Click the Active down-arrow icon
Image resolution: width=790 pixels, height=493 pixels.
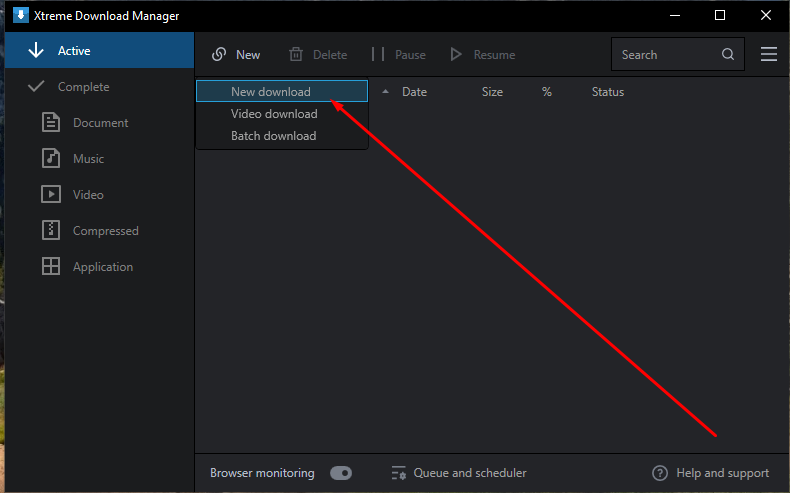[36, 50]
